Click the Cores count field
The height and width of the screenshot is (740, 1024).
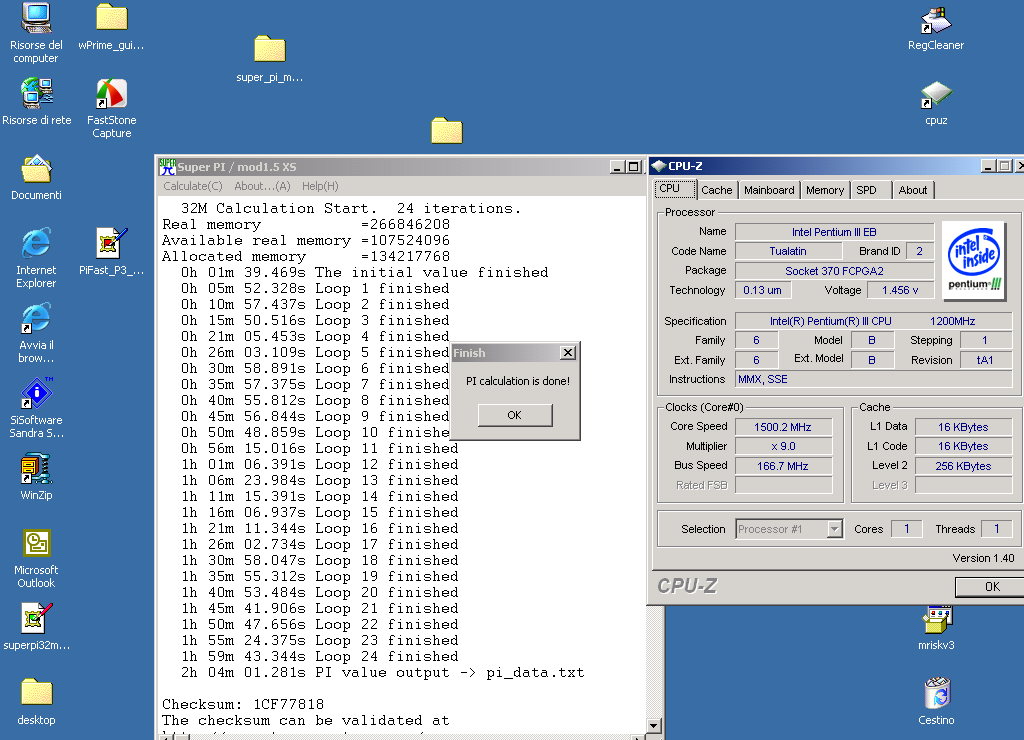906,529
